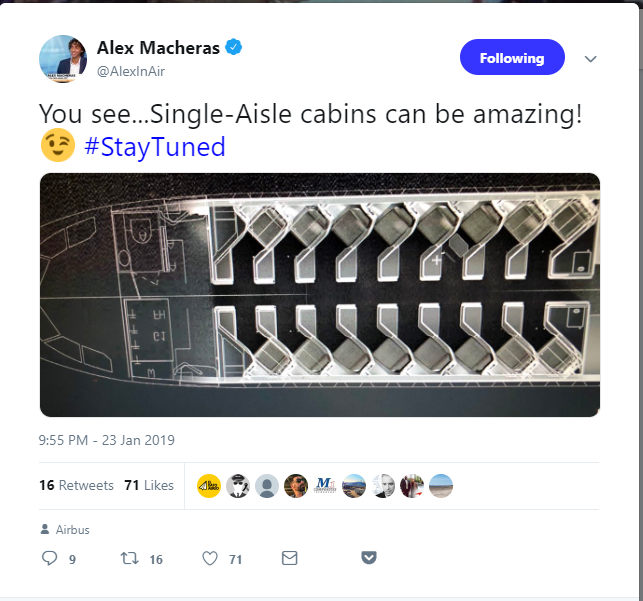The image size is (643, 601).
Task: Share tweet via envelope message icon
Action: click(290, 558)
